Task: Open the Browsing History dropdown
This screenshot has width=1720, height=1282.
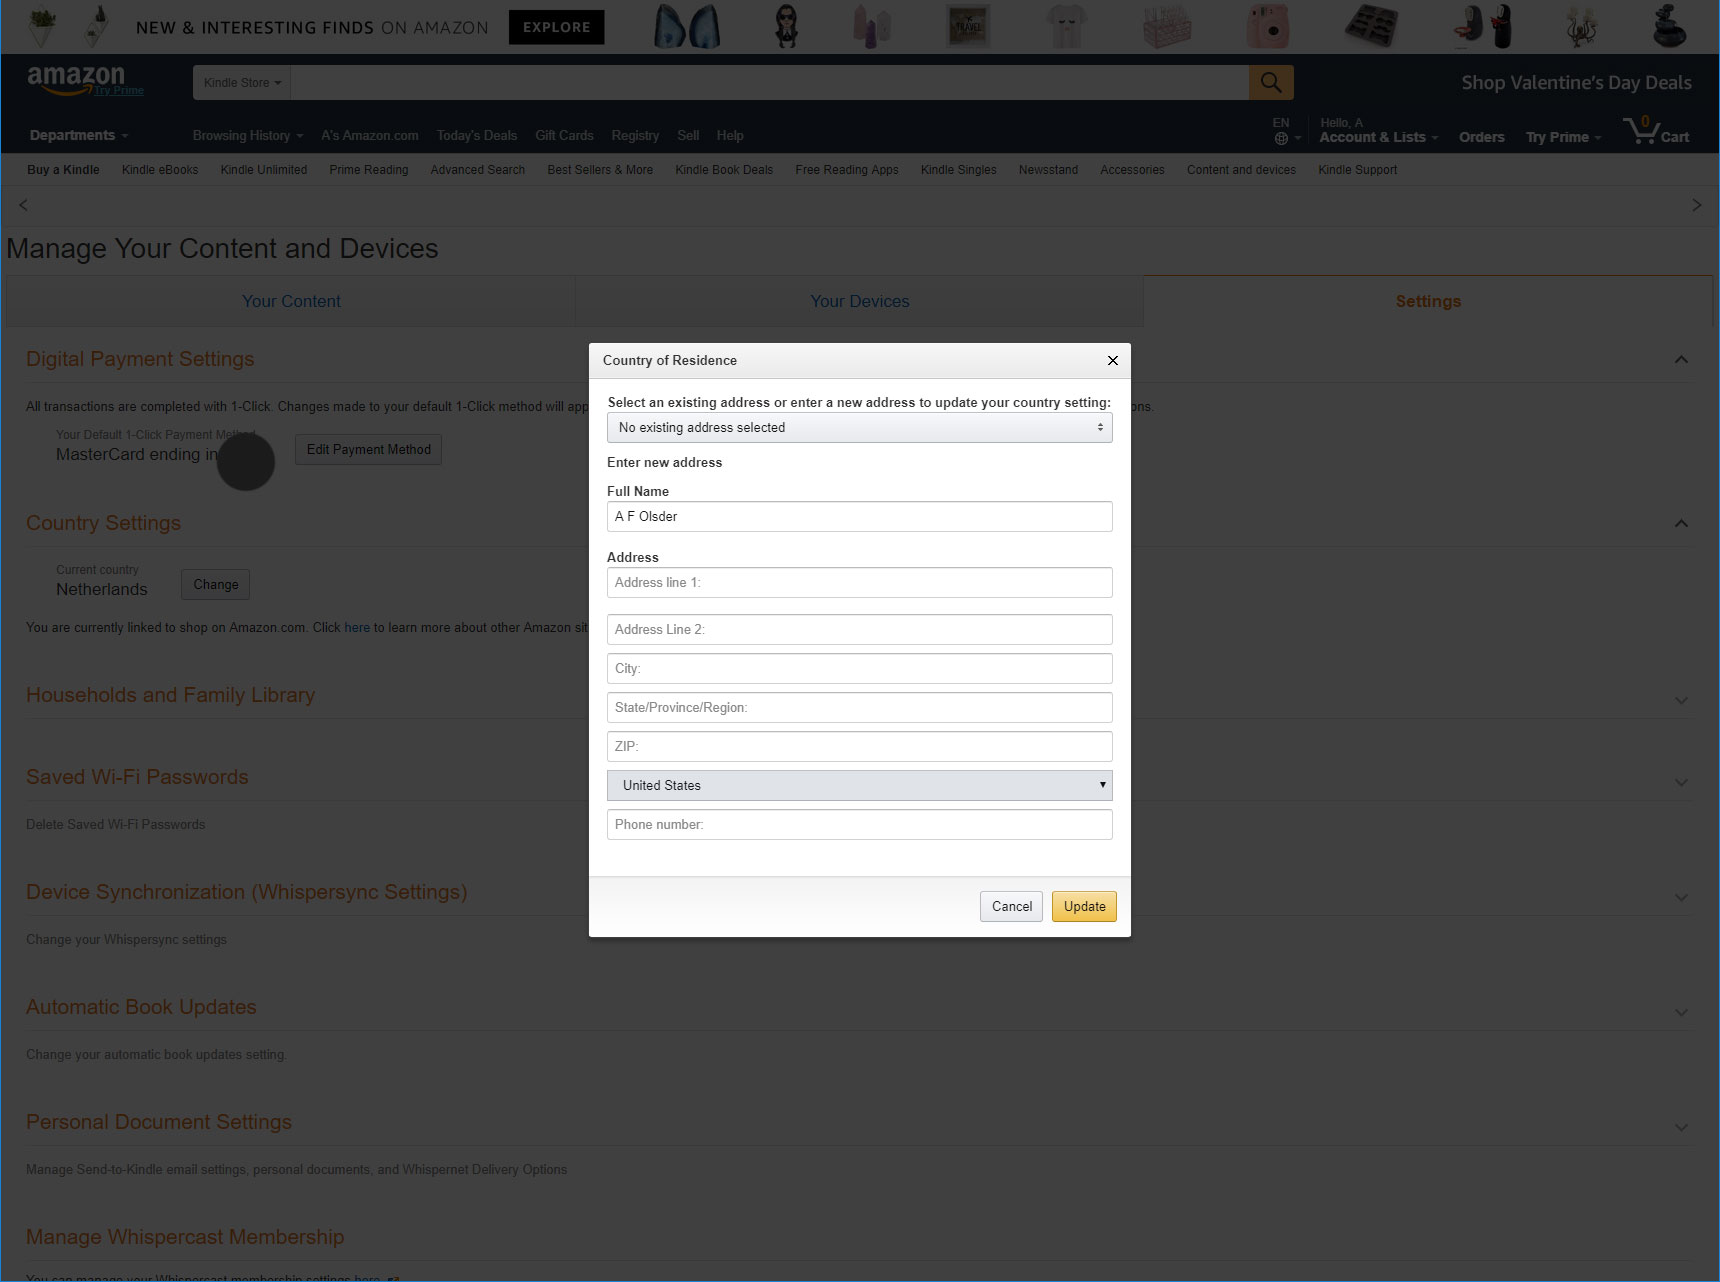Action: [x=247, y=135]
